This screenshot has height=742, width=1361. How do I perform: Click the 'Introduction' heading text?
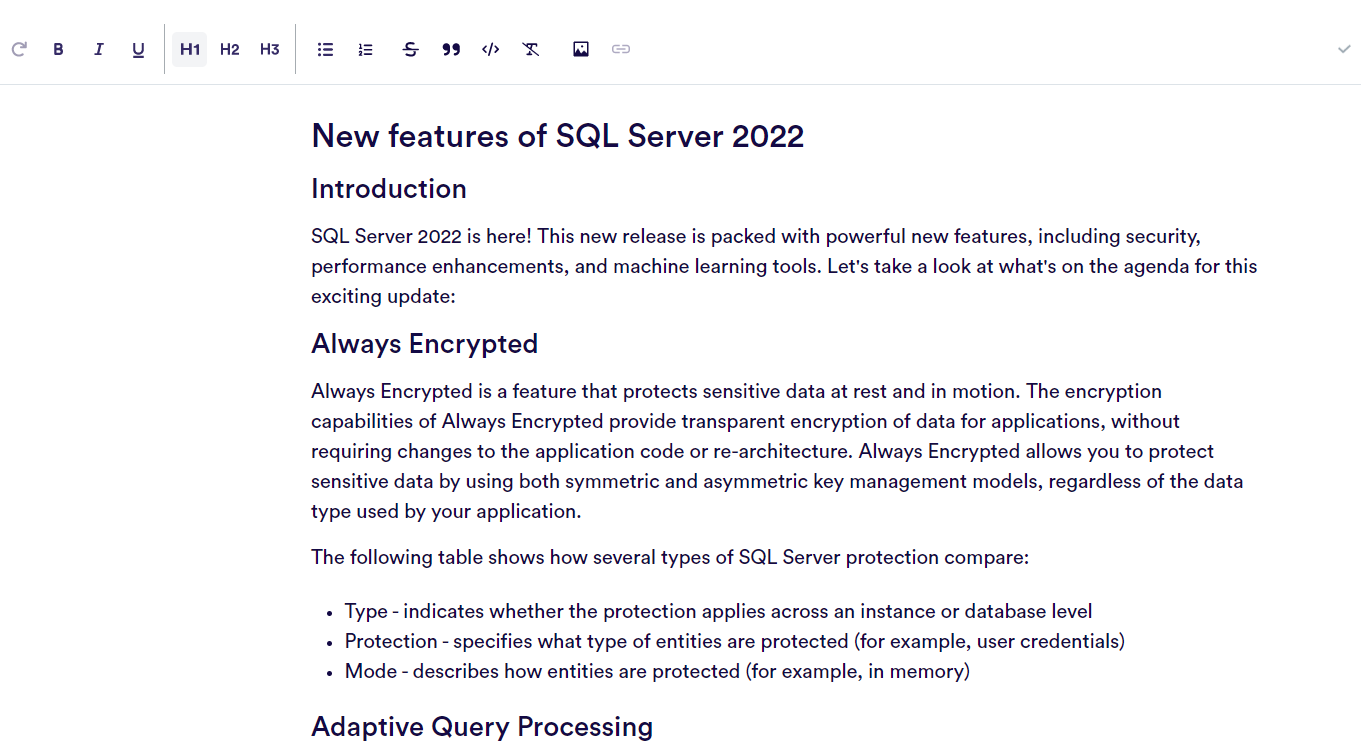point(388,189)
